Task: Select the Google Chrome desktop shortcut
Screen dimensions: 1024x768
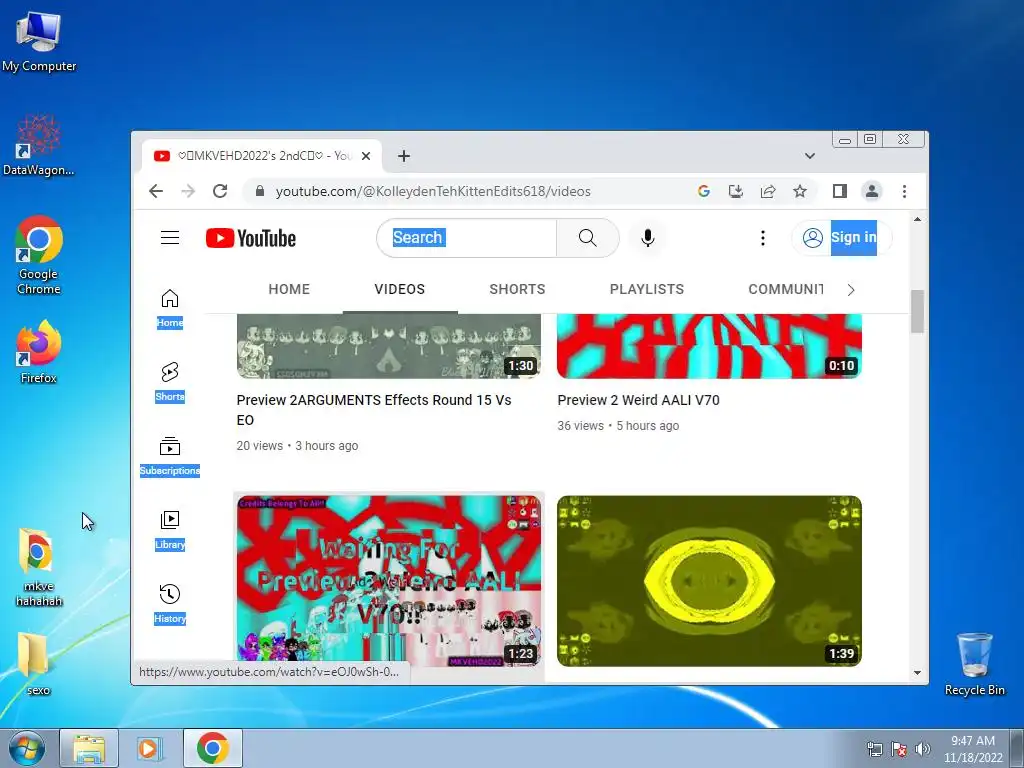Action: click(39, 255)
